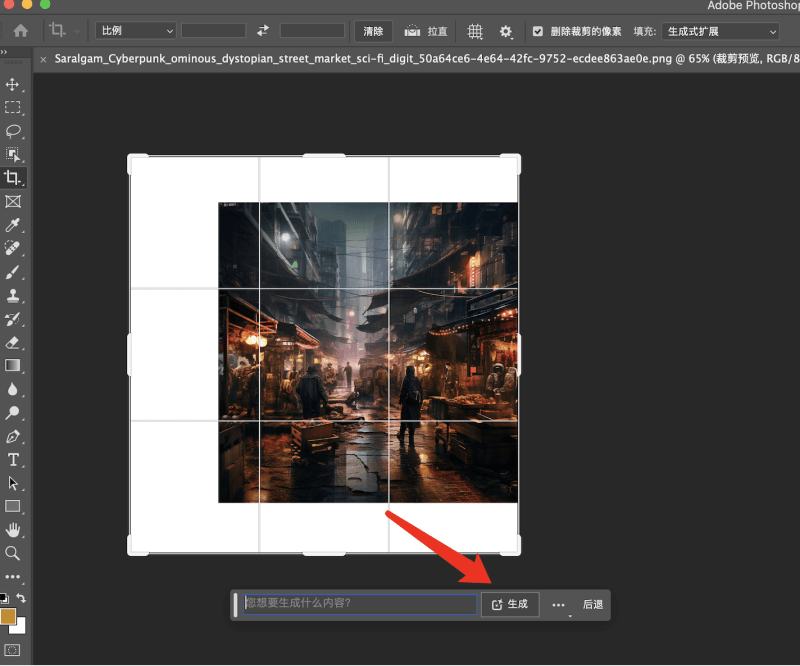Click the 生成 generate button

(x=510, y=604)
